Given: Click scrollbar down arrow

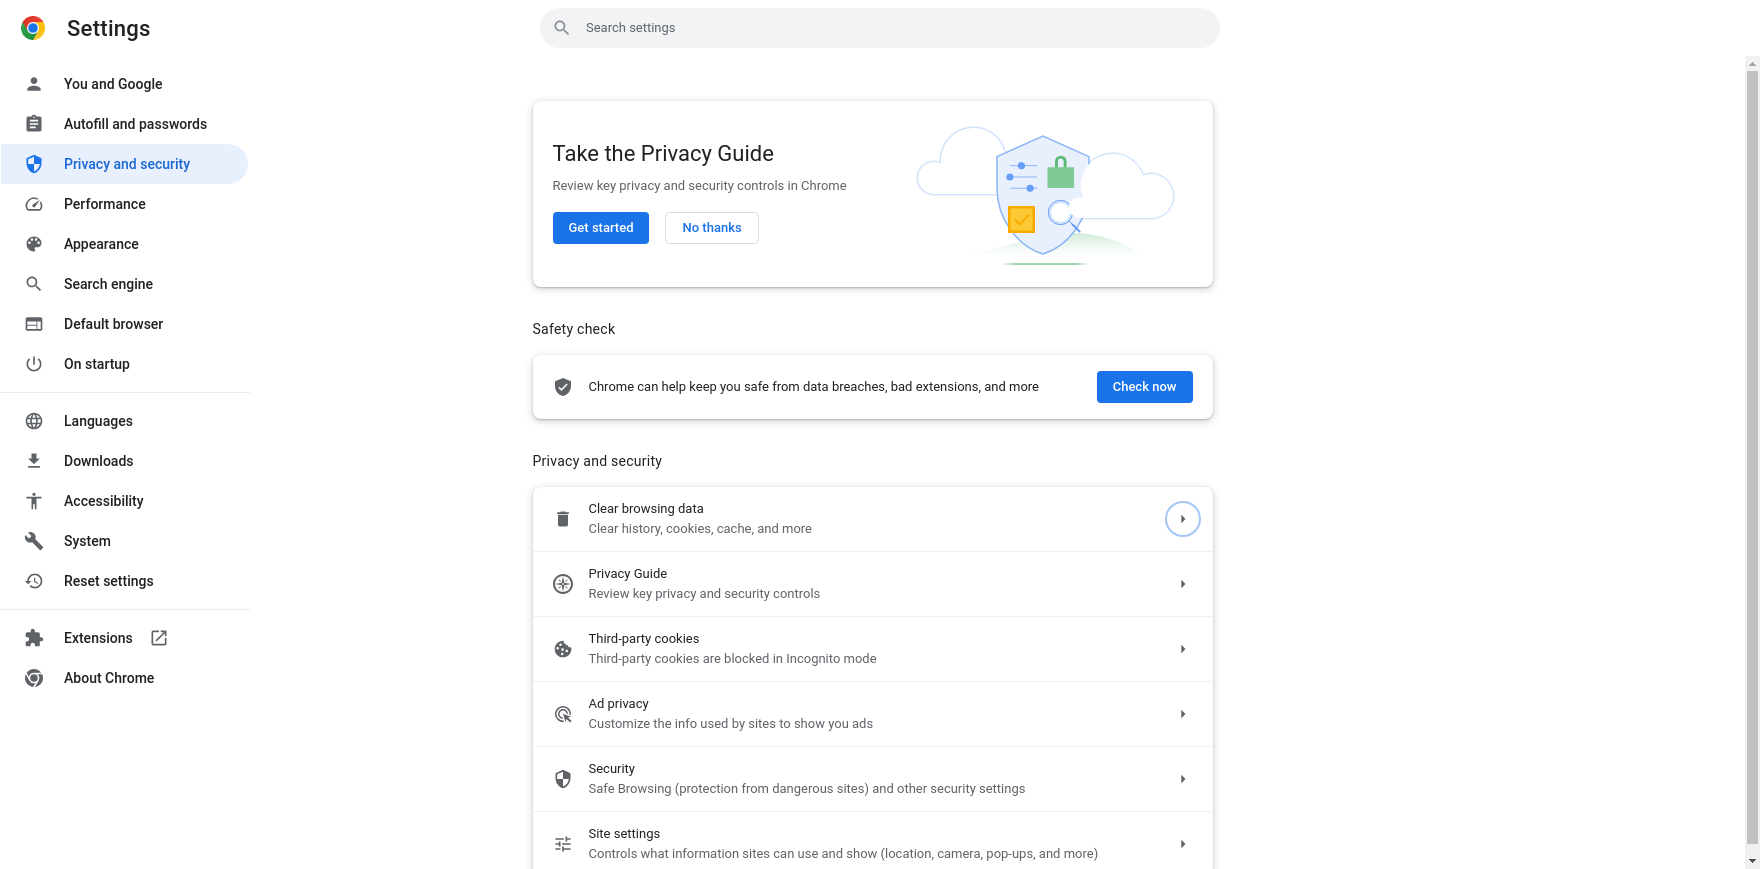Looking at the screenshot, I should click(x=1752, y=861).
